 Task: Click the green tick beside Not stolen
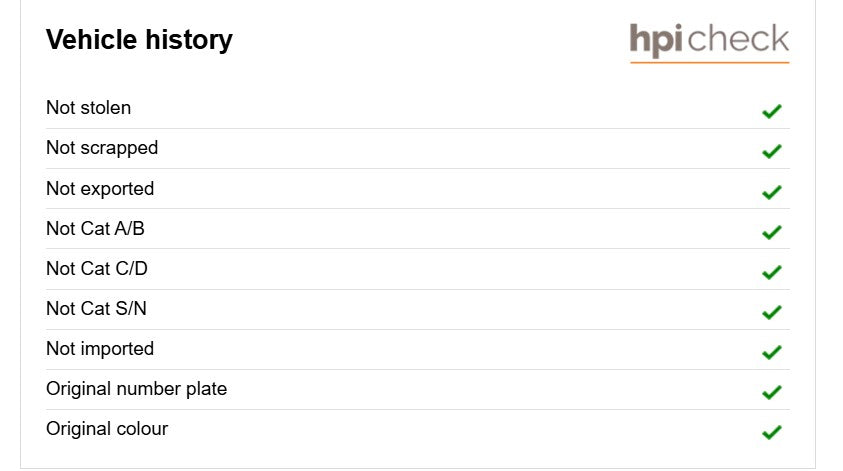click(x=771, y=111)
